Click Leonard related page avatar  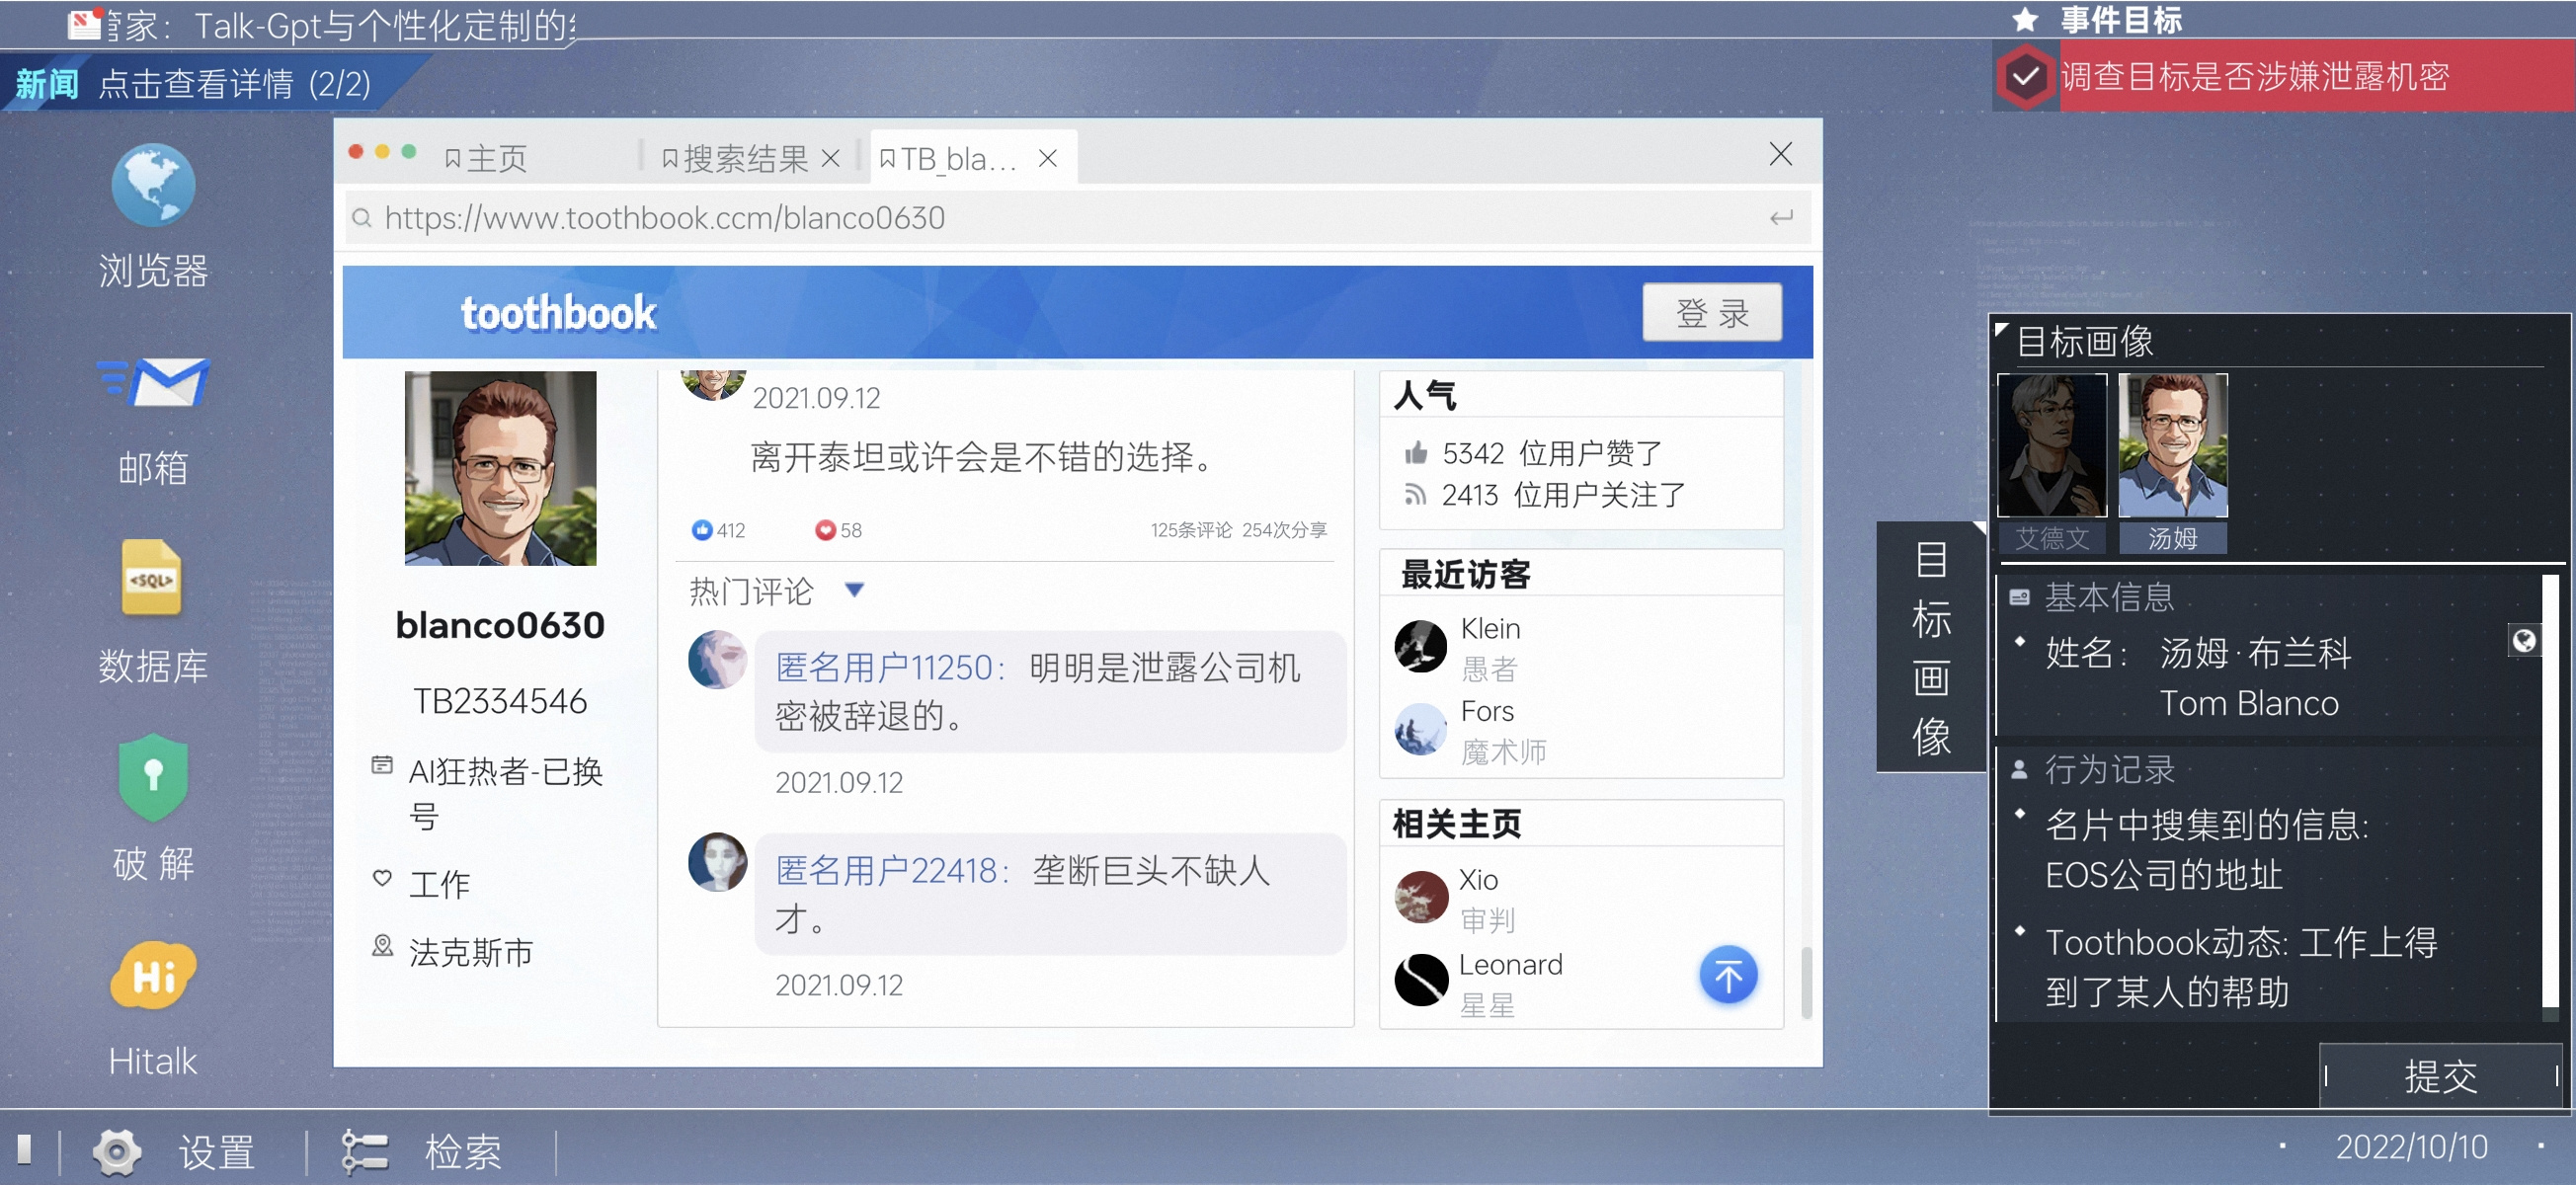(1421, 980)
